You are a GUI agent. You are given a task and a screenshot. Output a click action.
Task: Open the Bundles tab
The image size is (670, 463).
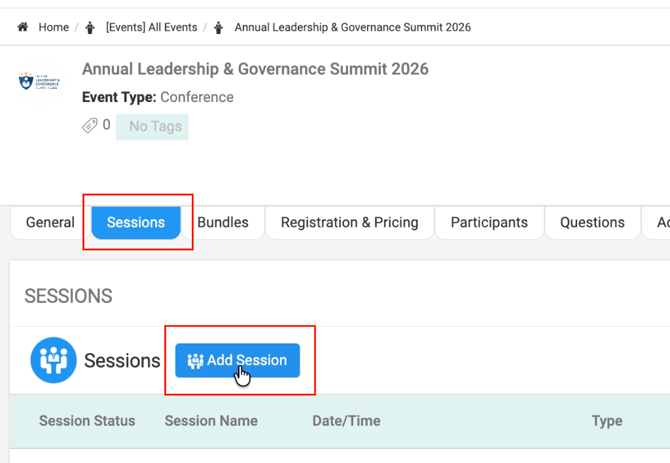point(223,223)
